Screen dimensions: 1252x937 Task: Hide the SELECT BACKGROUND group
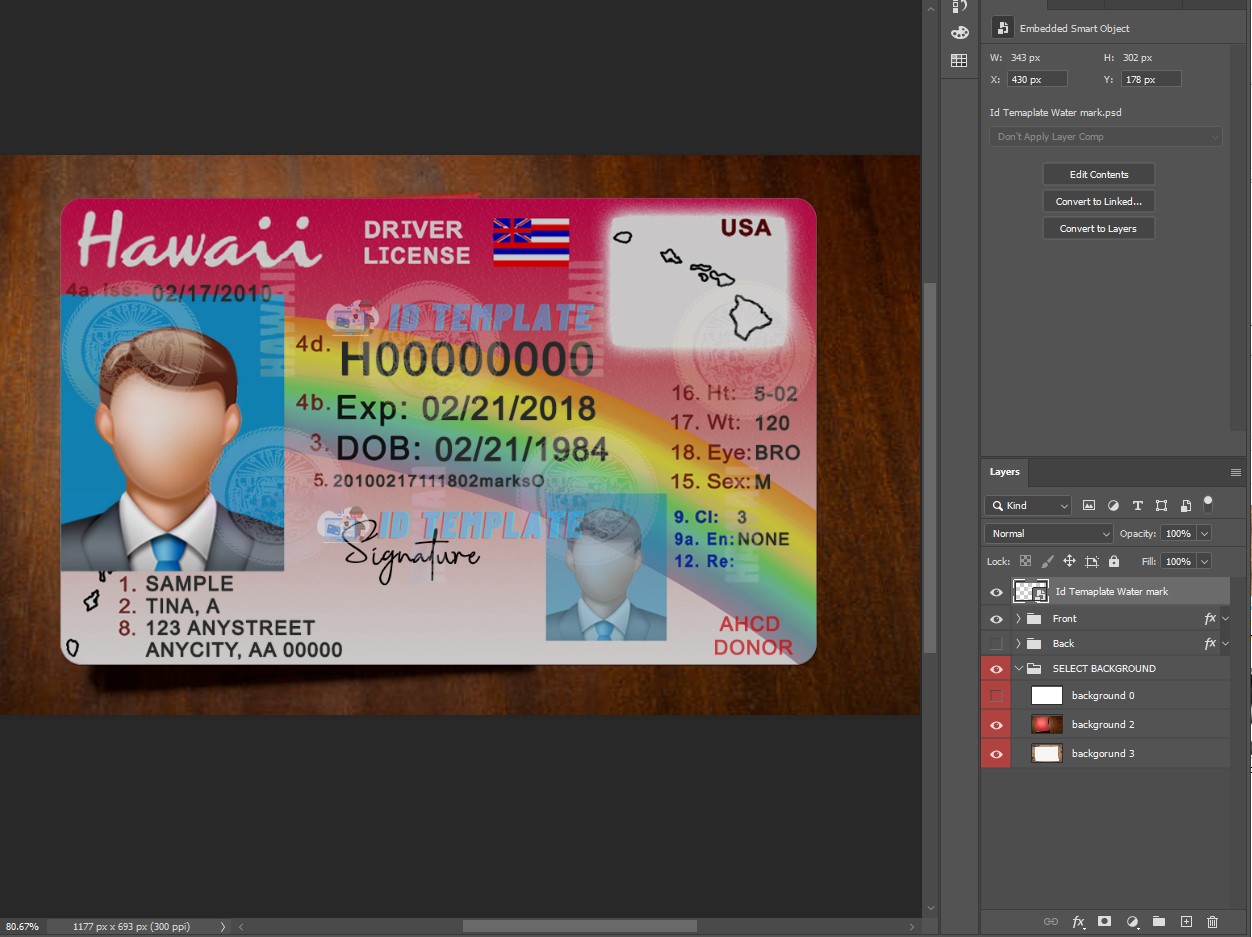[x=996, y=669]
